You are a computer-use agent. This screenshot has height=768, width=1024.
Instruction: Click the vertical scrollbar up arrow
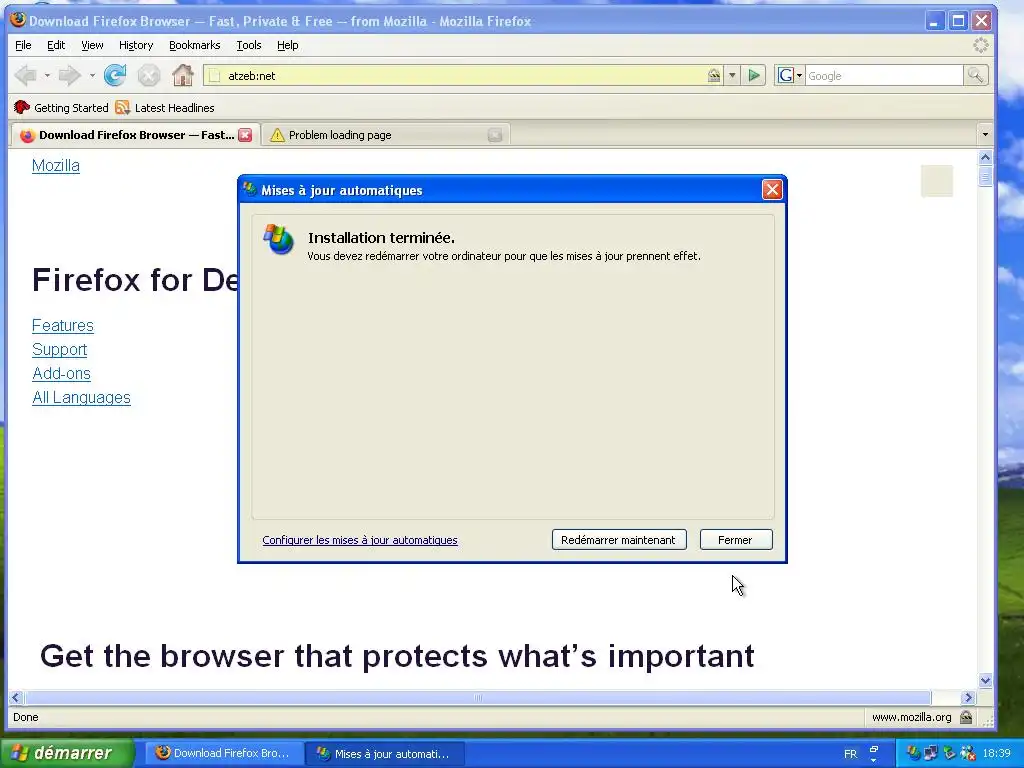(985, 157)
